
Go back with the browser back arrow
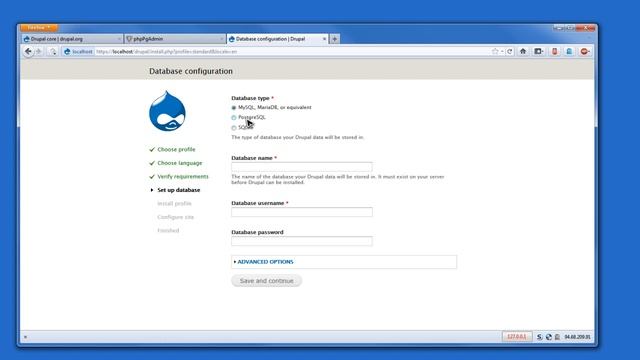point(28,51)
